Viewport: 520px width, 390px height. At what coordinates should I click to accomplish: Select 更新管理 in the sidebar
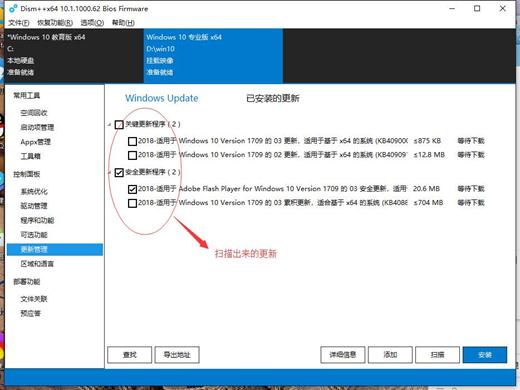[x=55, y=249]
